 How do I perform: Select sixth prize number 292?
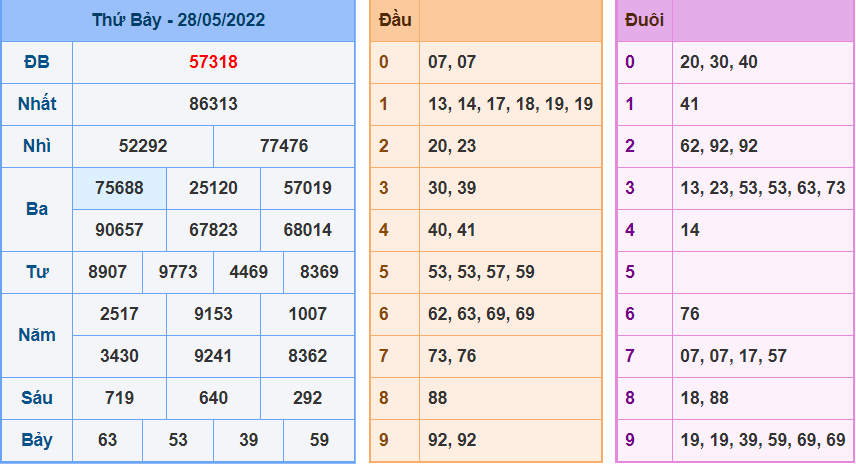click(307, 398)
